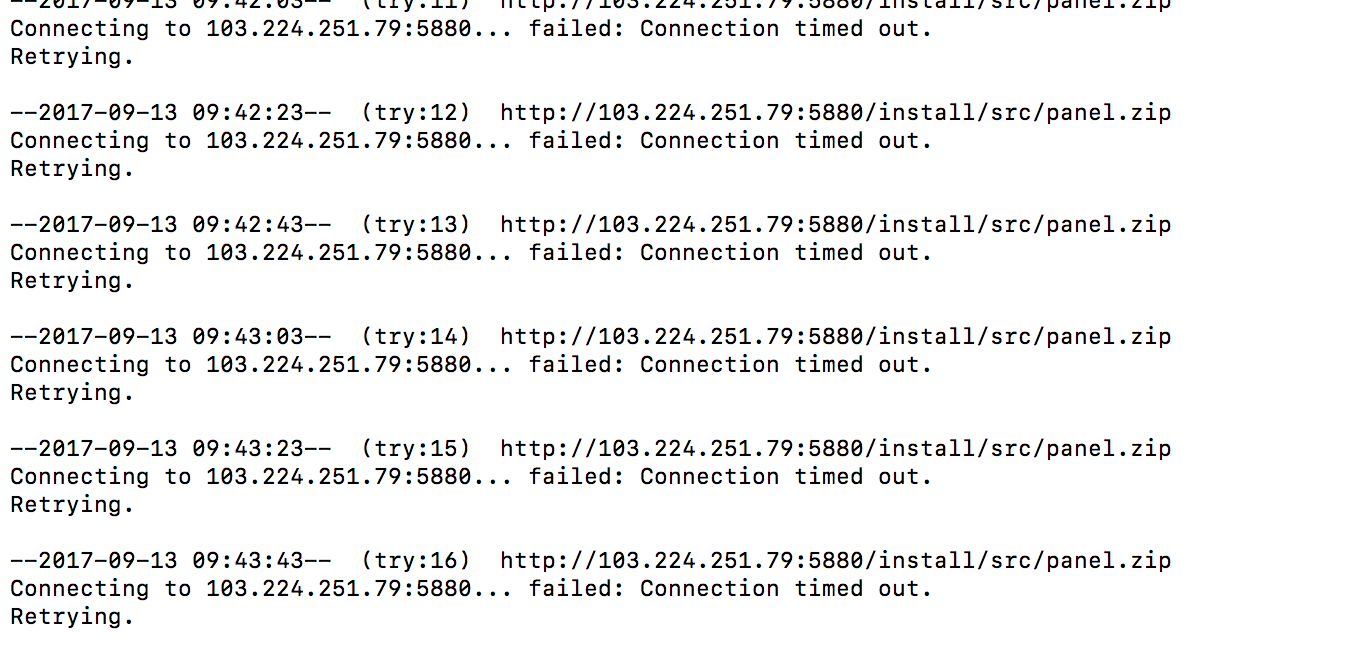Screen dimensions: 1346x656
Task: Click 'Connection timed out' under try:14
Action: pos(781,364)
